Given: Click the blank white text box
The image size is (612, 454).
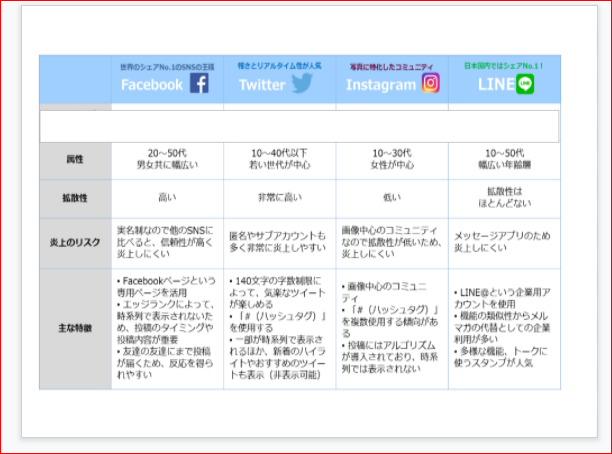Looking at the screenshot, I should pyautogui.click(x=299, y=126).
